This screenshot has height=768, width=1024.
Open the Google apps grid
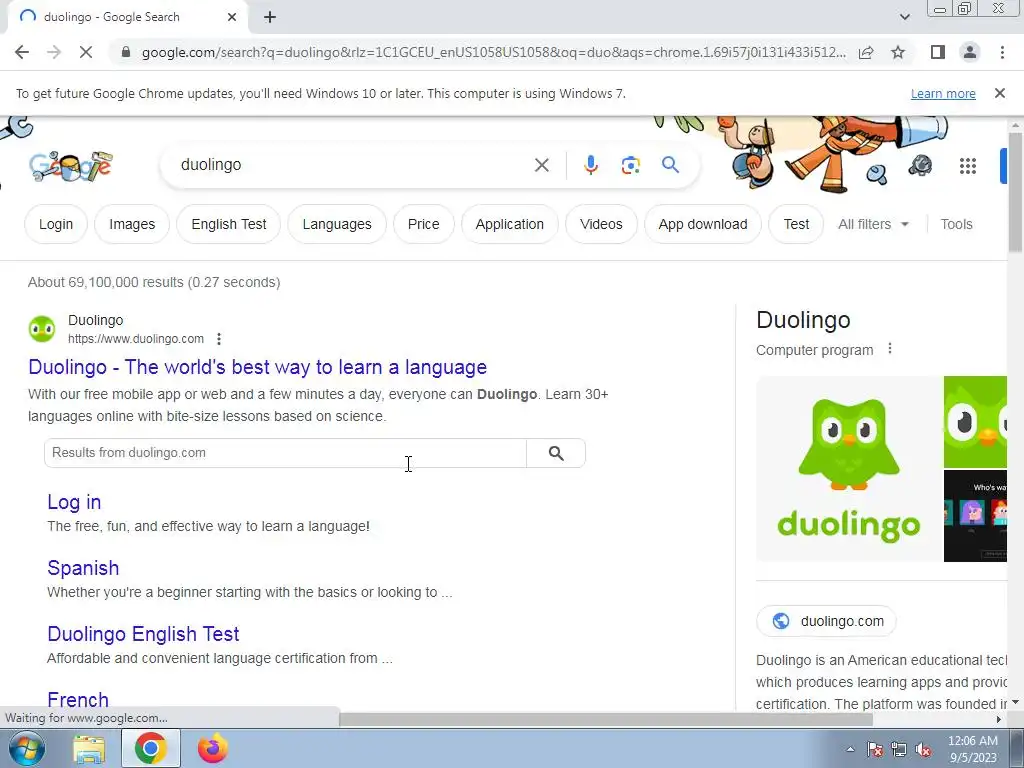(968, 166)
